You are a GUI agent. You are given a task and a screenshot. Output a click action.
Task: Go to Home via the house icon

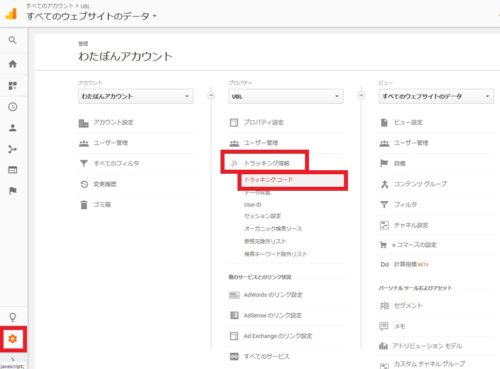12,64
